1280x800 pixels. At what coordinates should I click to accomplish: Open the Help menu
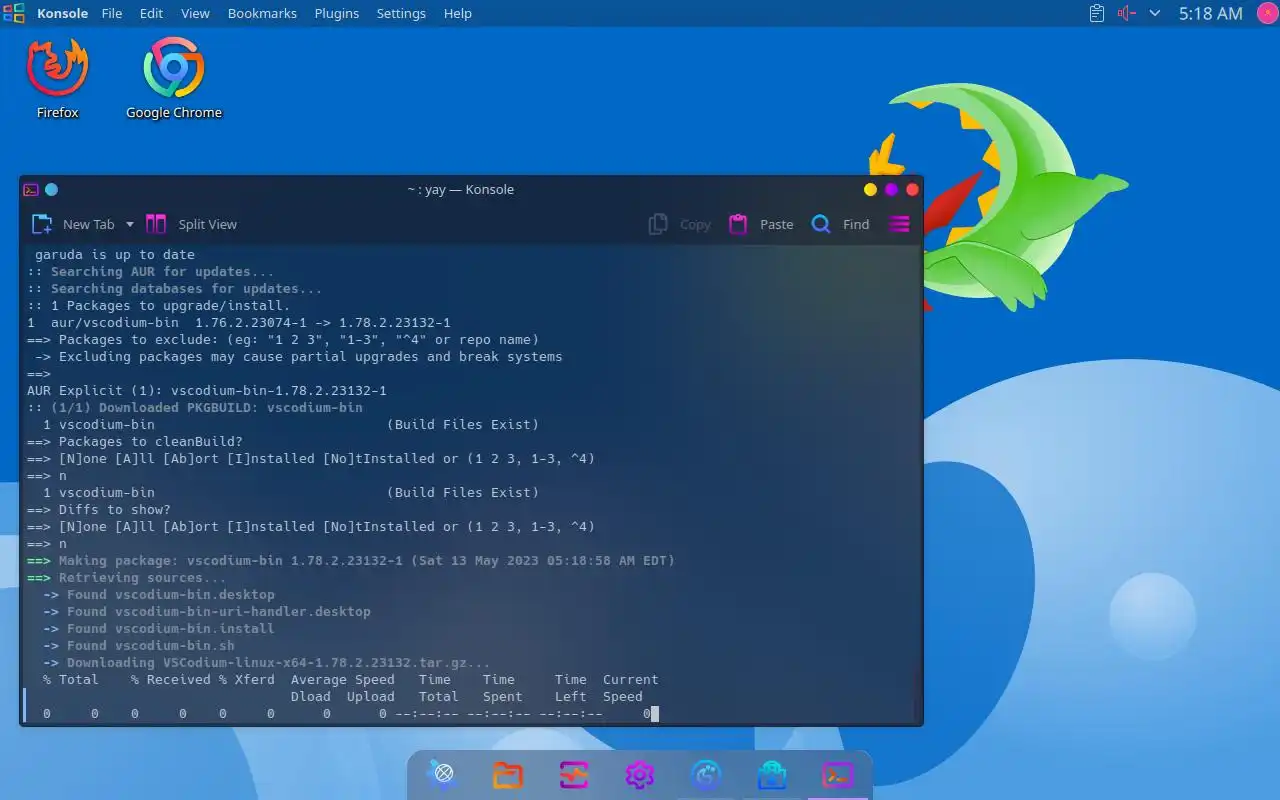point(457,13)
